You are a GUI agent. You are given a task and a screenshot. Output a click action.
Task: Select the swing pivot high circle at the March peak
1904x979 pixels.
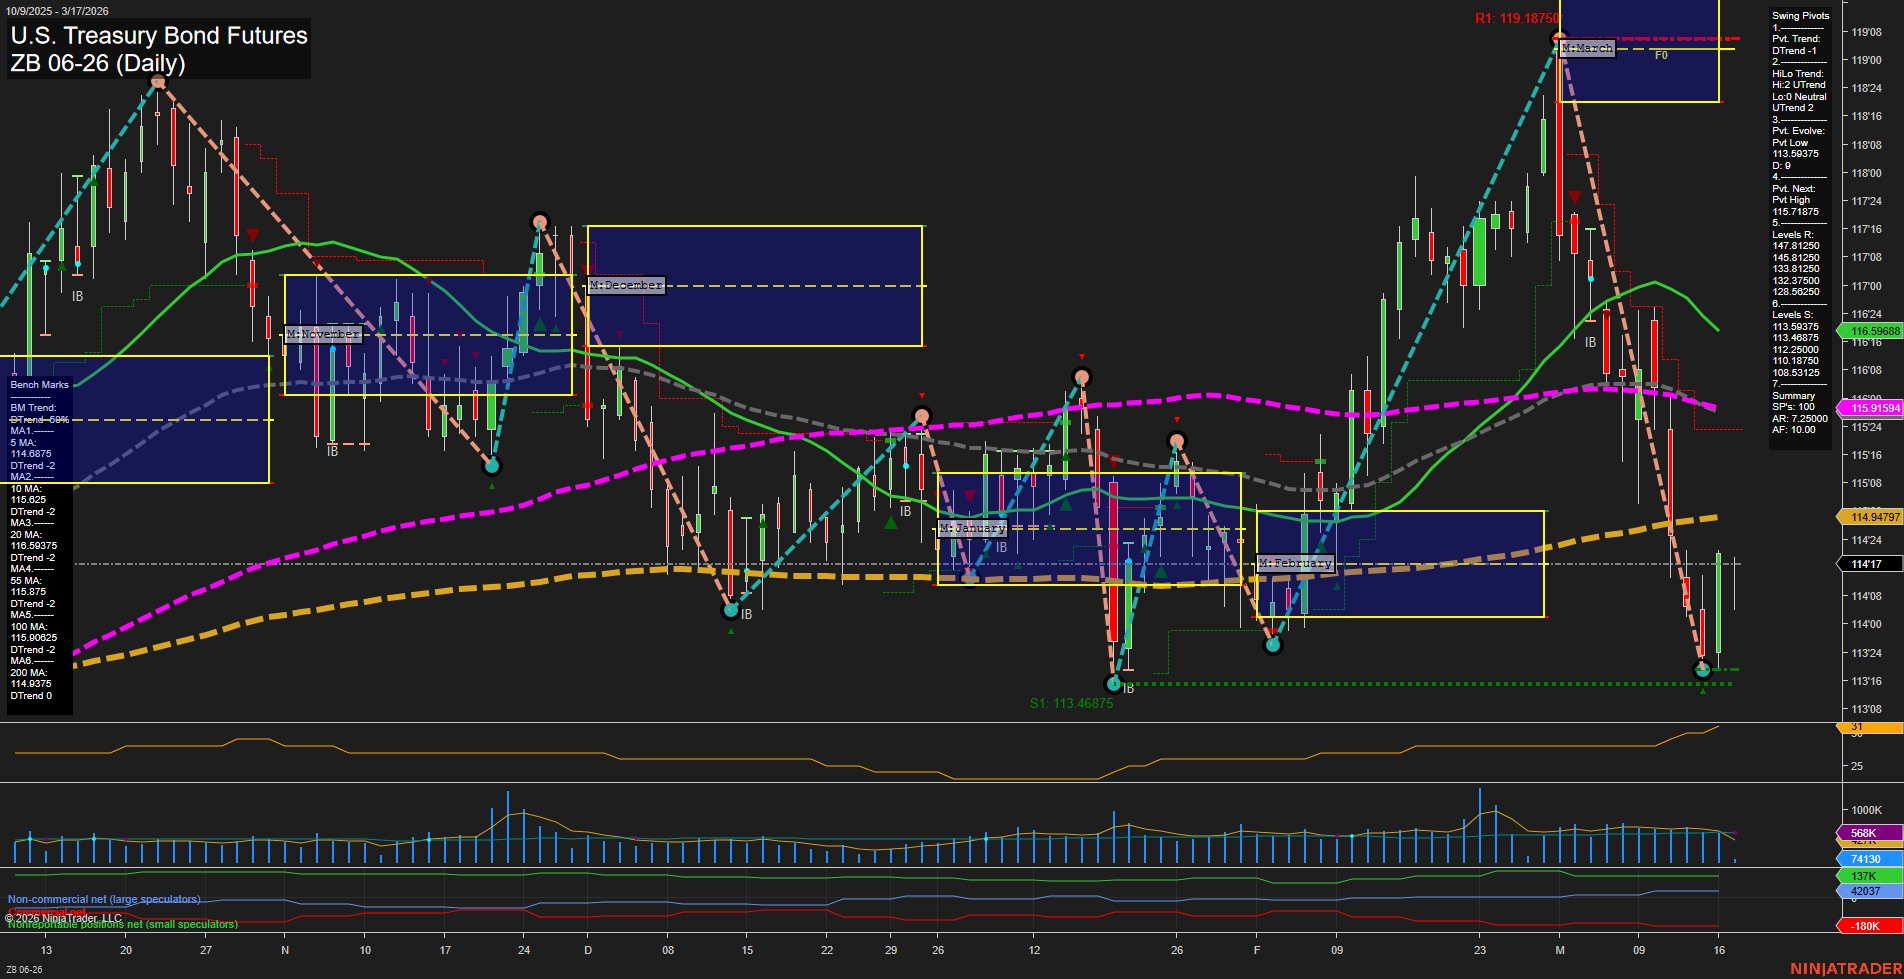click(1558, 40)
